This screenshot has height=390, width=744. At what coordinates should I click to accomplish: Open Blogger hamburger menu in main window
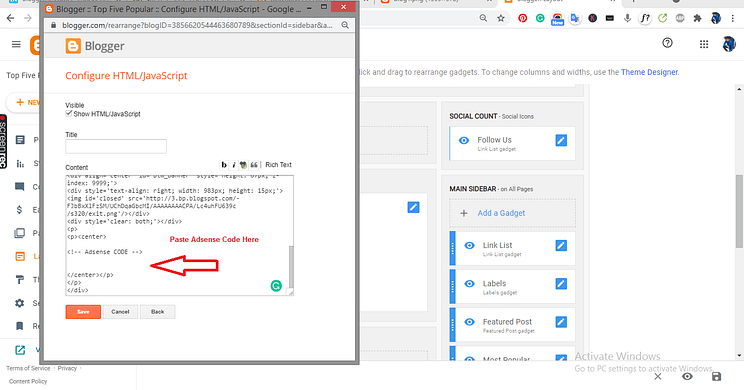pos(16,44)
